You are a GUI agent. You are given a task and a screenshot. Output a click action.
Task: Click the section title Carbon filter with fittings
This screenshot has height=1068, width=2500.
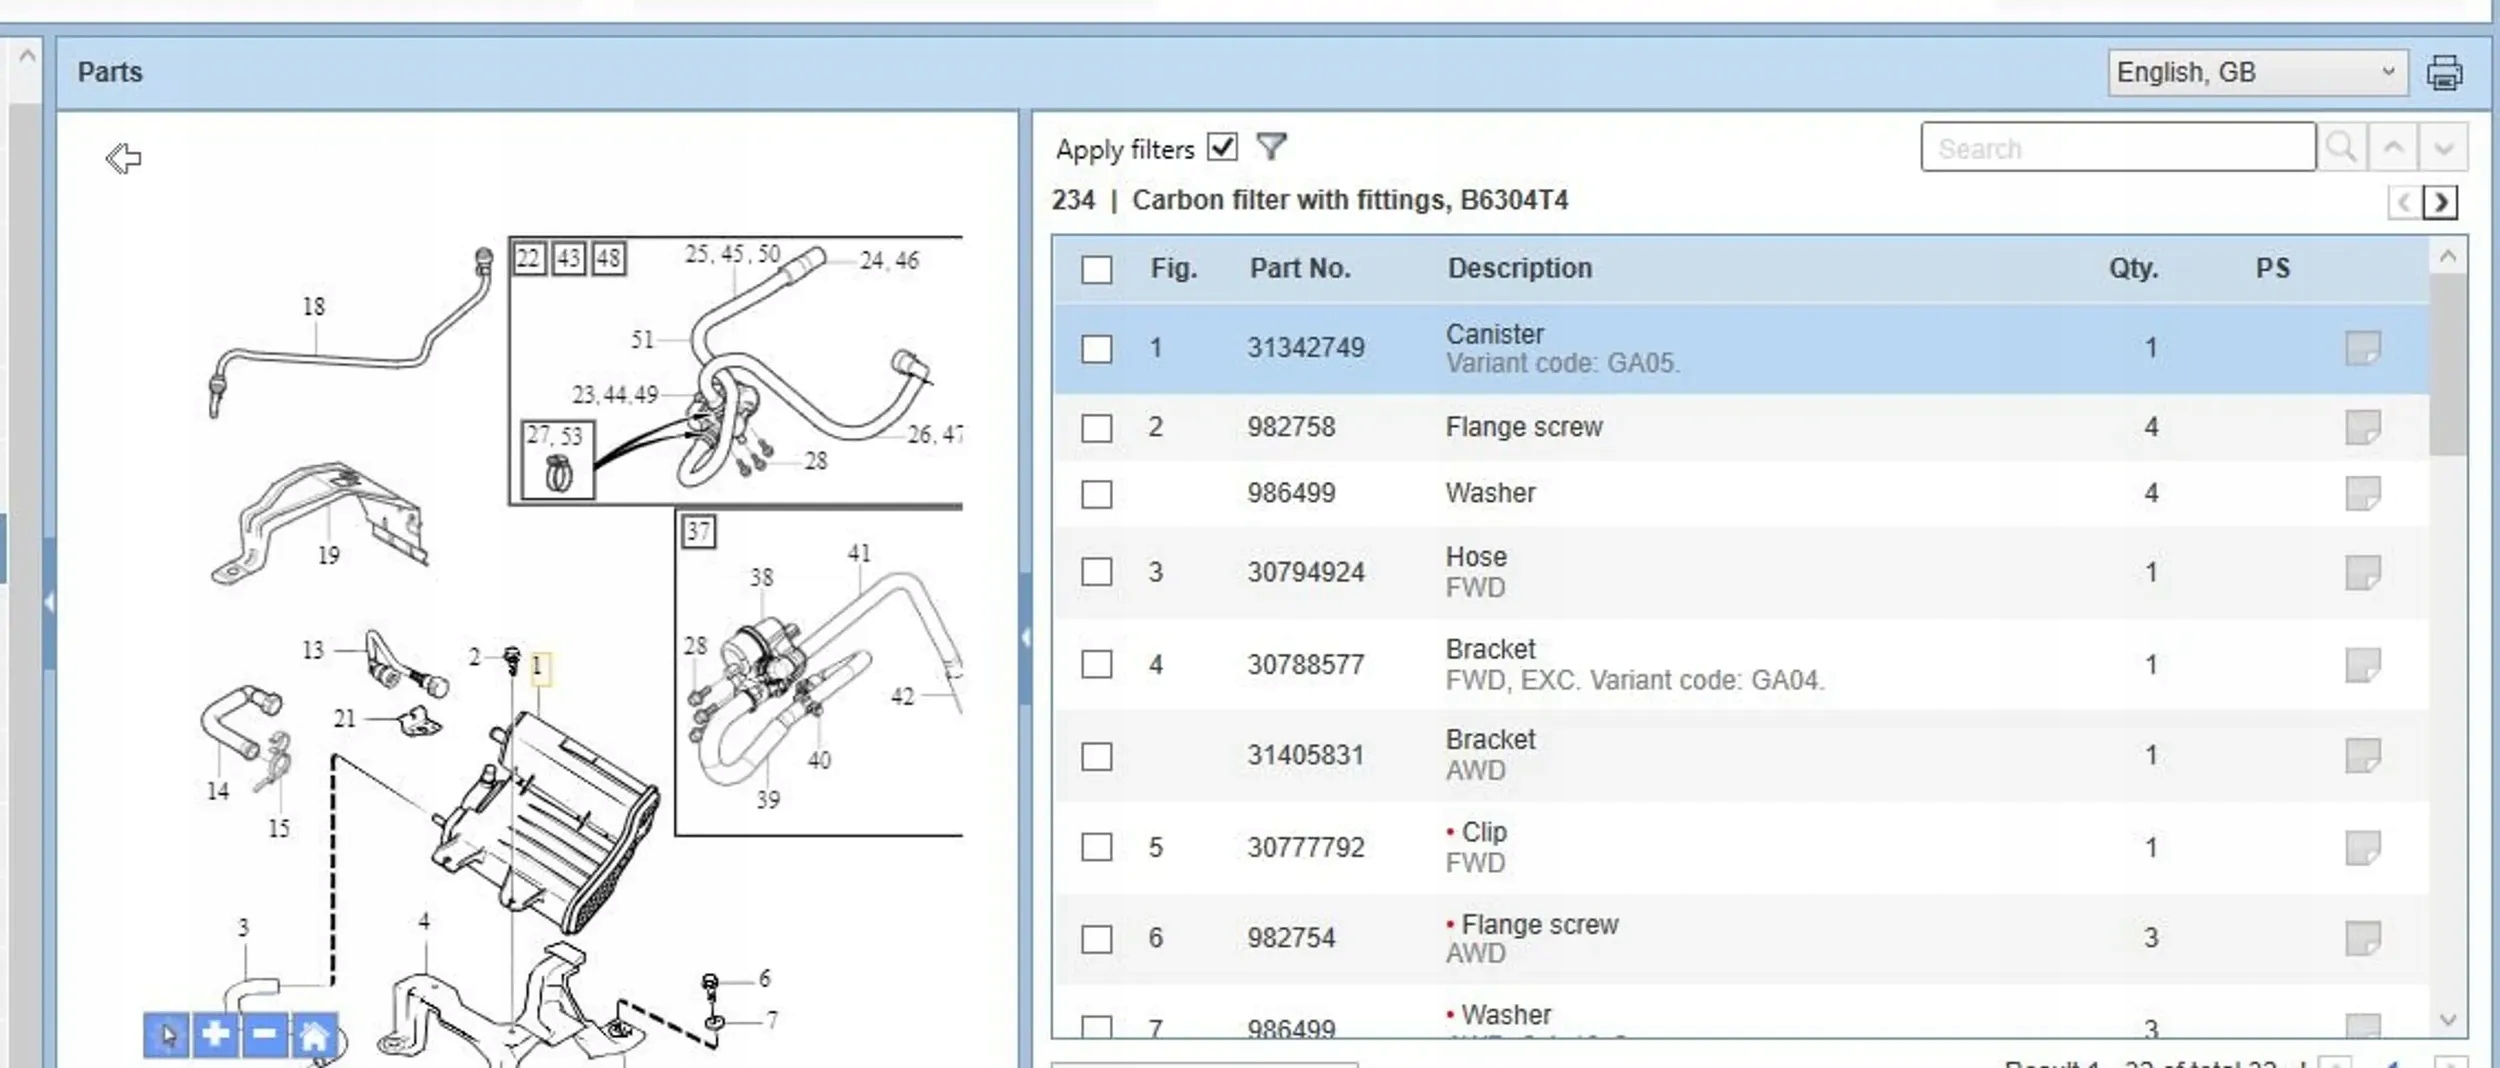1350,200
